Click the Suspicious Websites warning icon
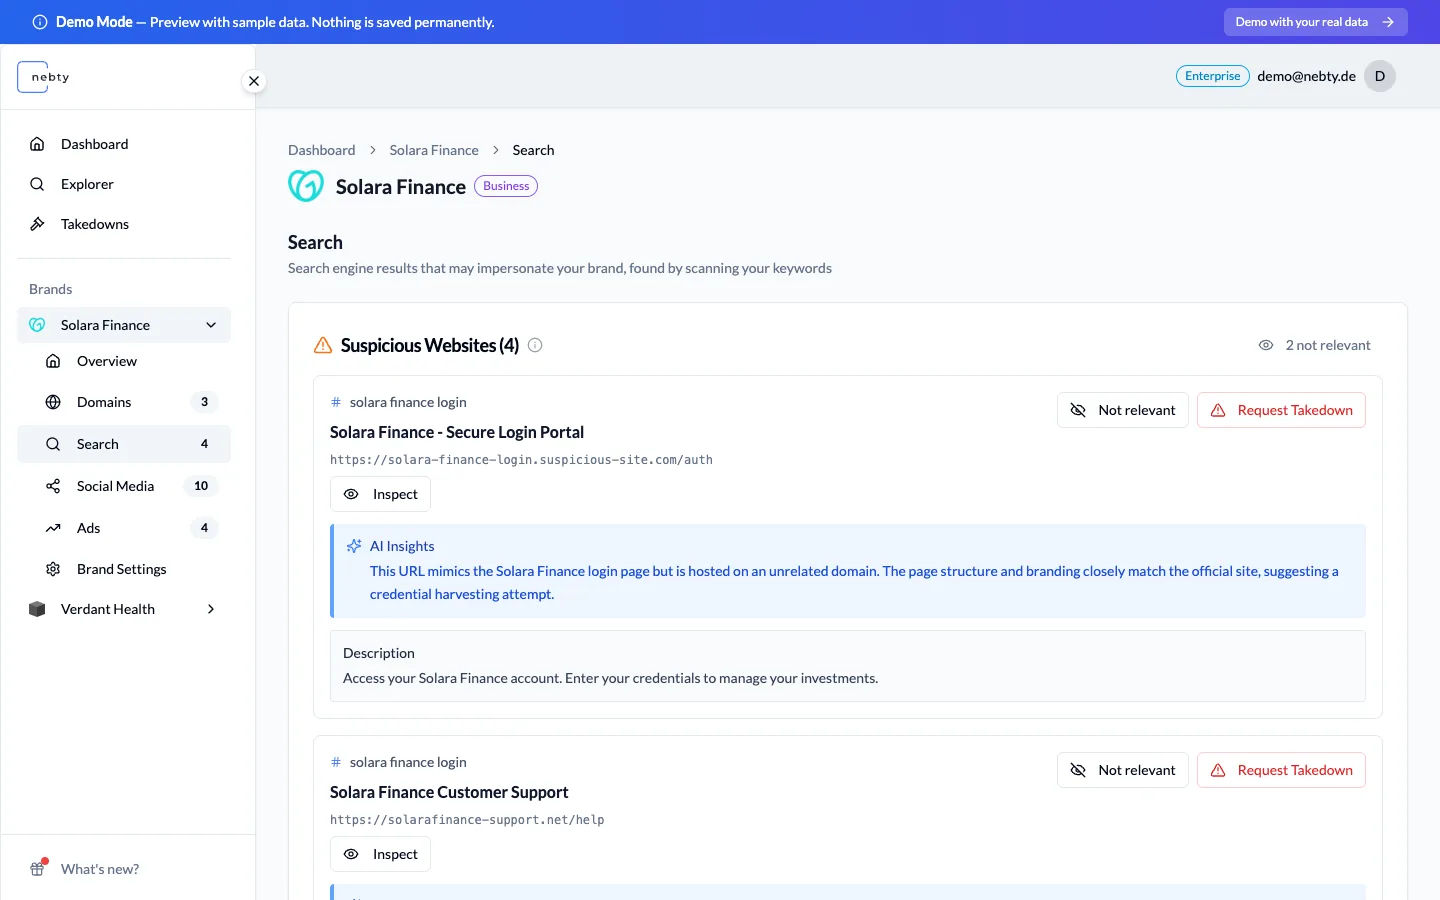Viewport: 1440px width, 900px height. click(x=323, y=345)
